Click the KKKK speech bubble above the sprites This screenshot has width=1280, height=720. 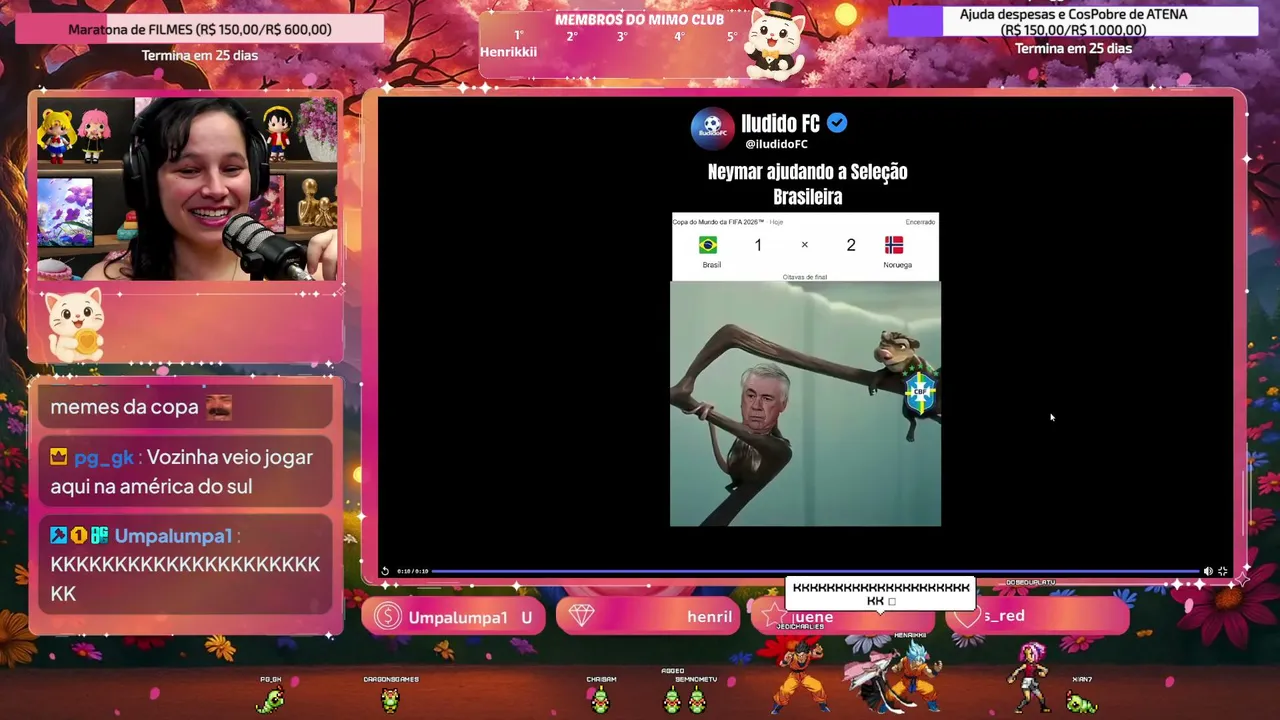point(880,593)
